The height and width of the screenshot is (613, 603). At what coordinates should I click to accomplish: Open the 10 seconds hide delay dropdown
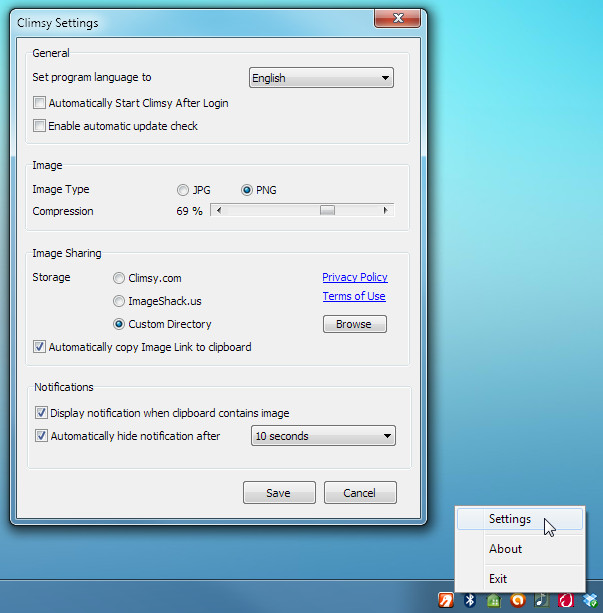coord(323,436)
